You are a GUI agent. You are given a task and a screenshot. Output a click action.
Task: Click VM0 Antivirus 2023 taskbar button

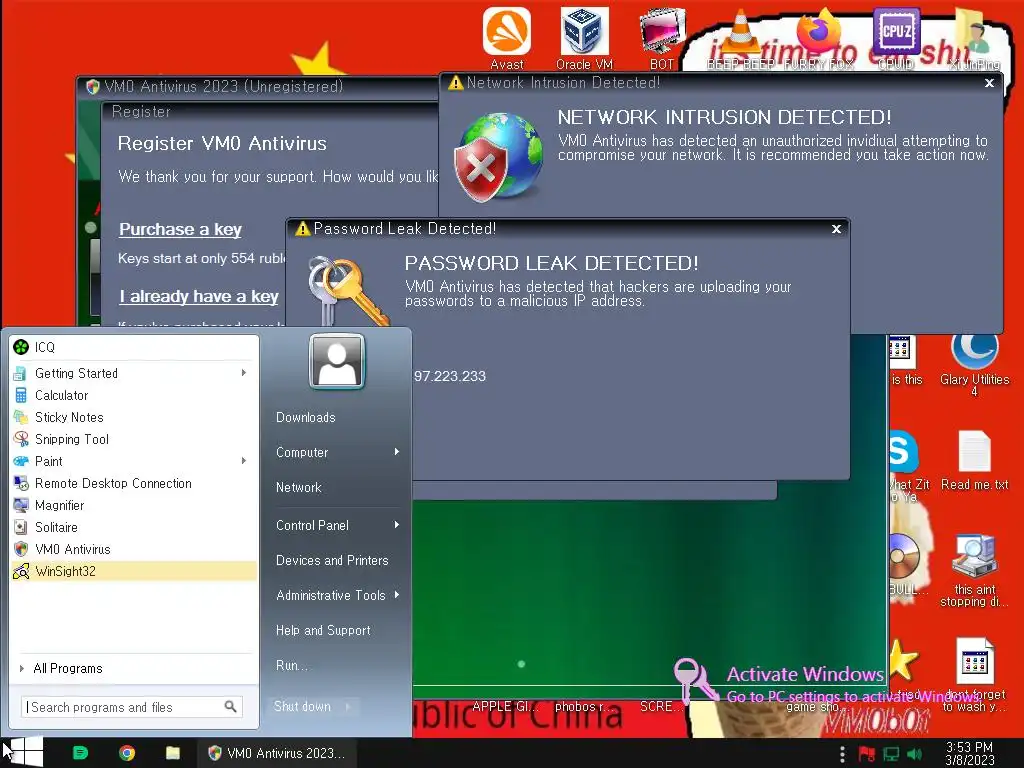point(276,753)
